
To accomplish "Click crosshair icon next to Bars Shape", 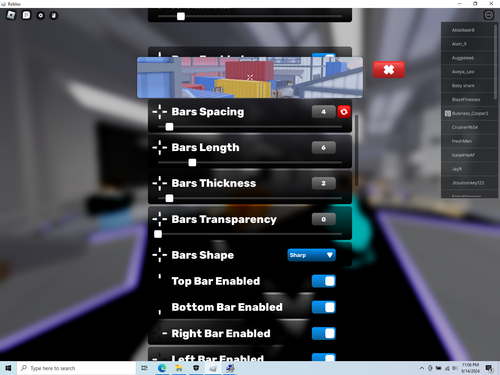I will click(160, 255).
